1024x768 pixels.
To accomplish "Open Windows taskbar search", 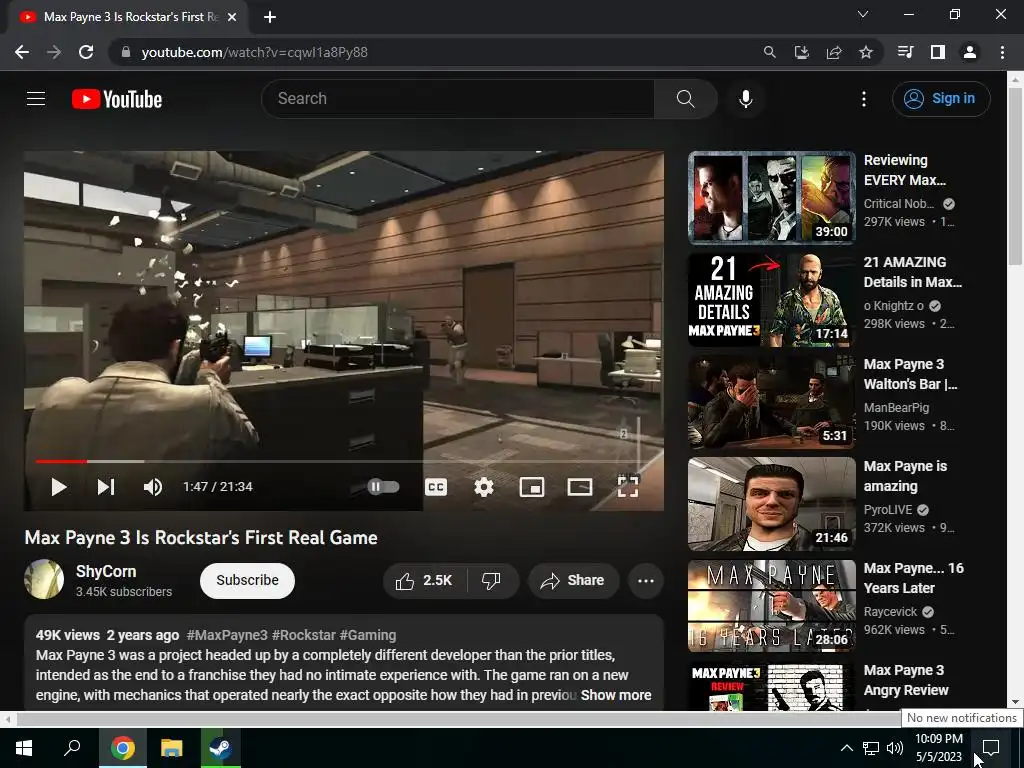I will [72, 748].
